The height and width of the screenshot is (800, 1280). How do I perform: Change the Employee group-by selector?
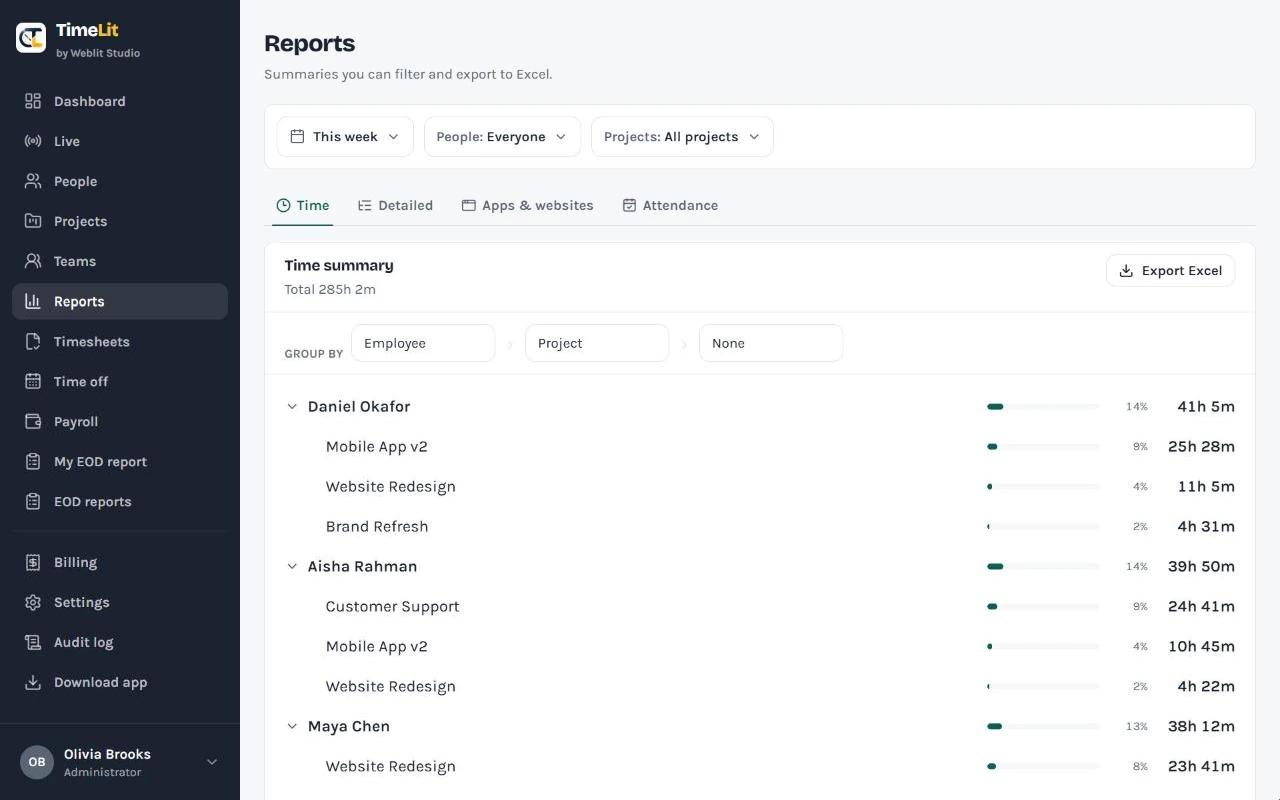pos(423,343)
